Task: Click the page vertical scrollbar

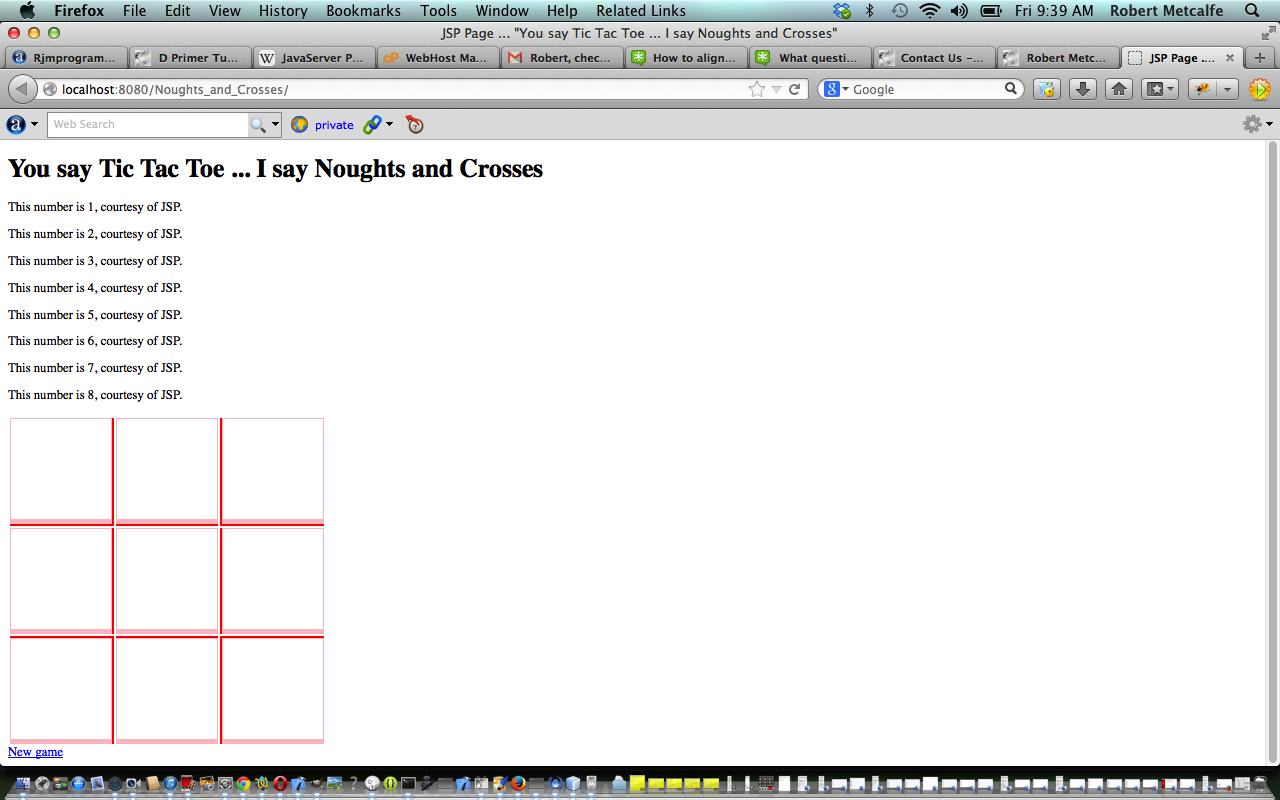Action: click(x=1272, y=452)
